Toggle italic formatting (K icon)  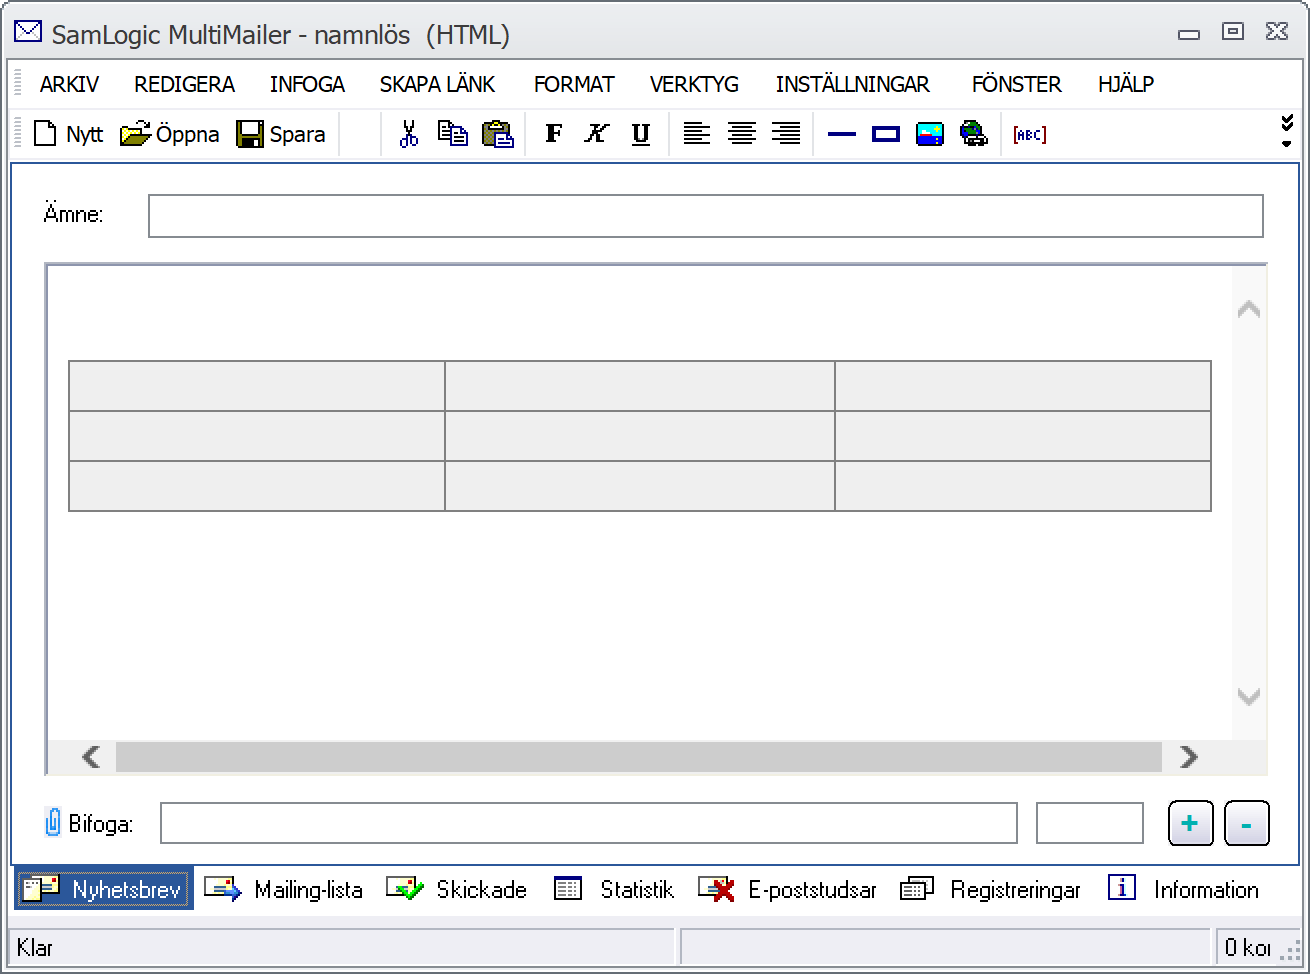coord(597,134)
